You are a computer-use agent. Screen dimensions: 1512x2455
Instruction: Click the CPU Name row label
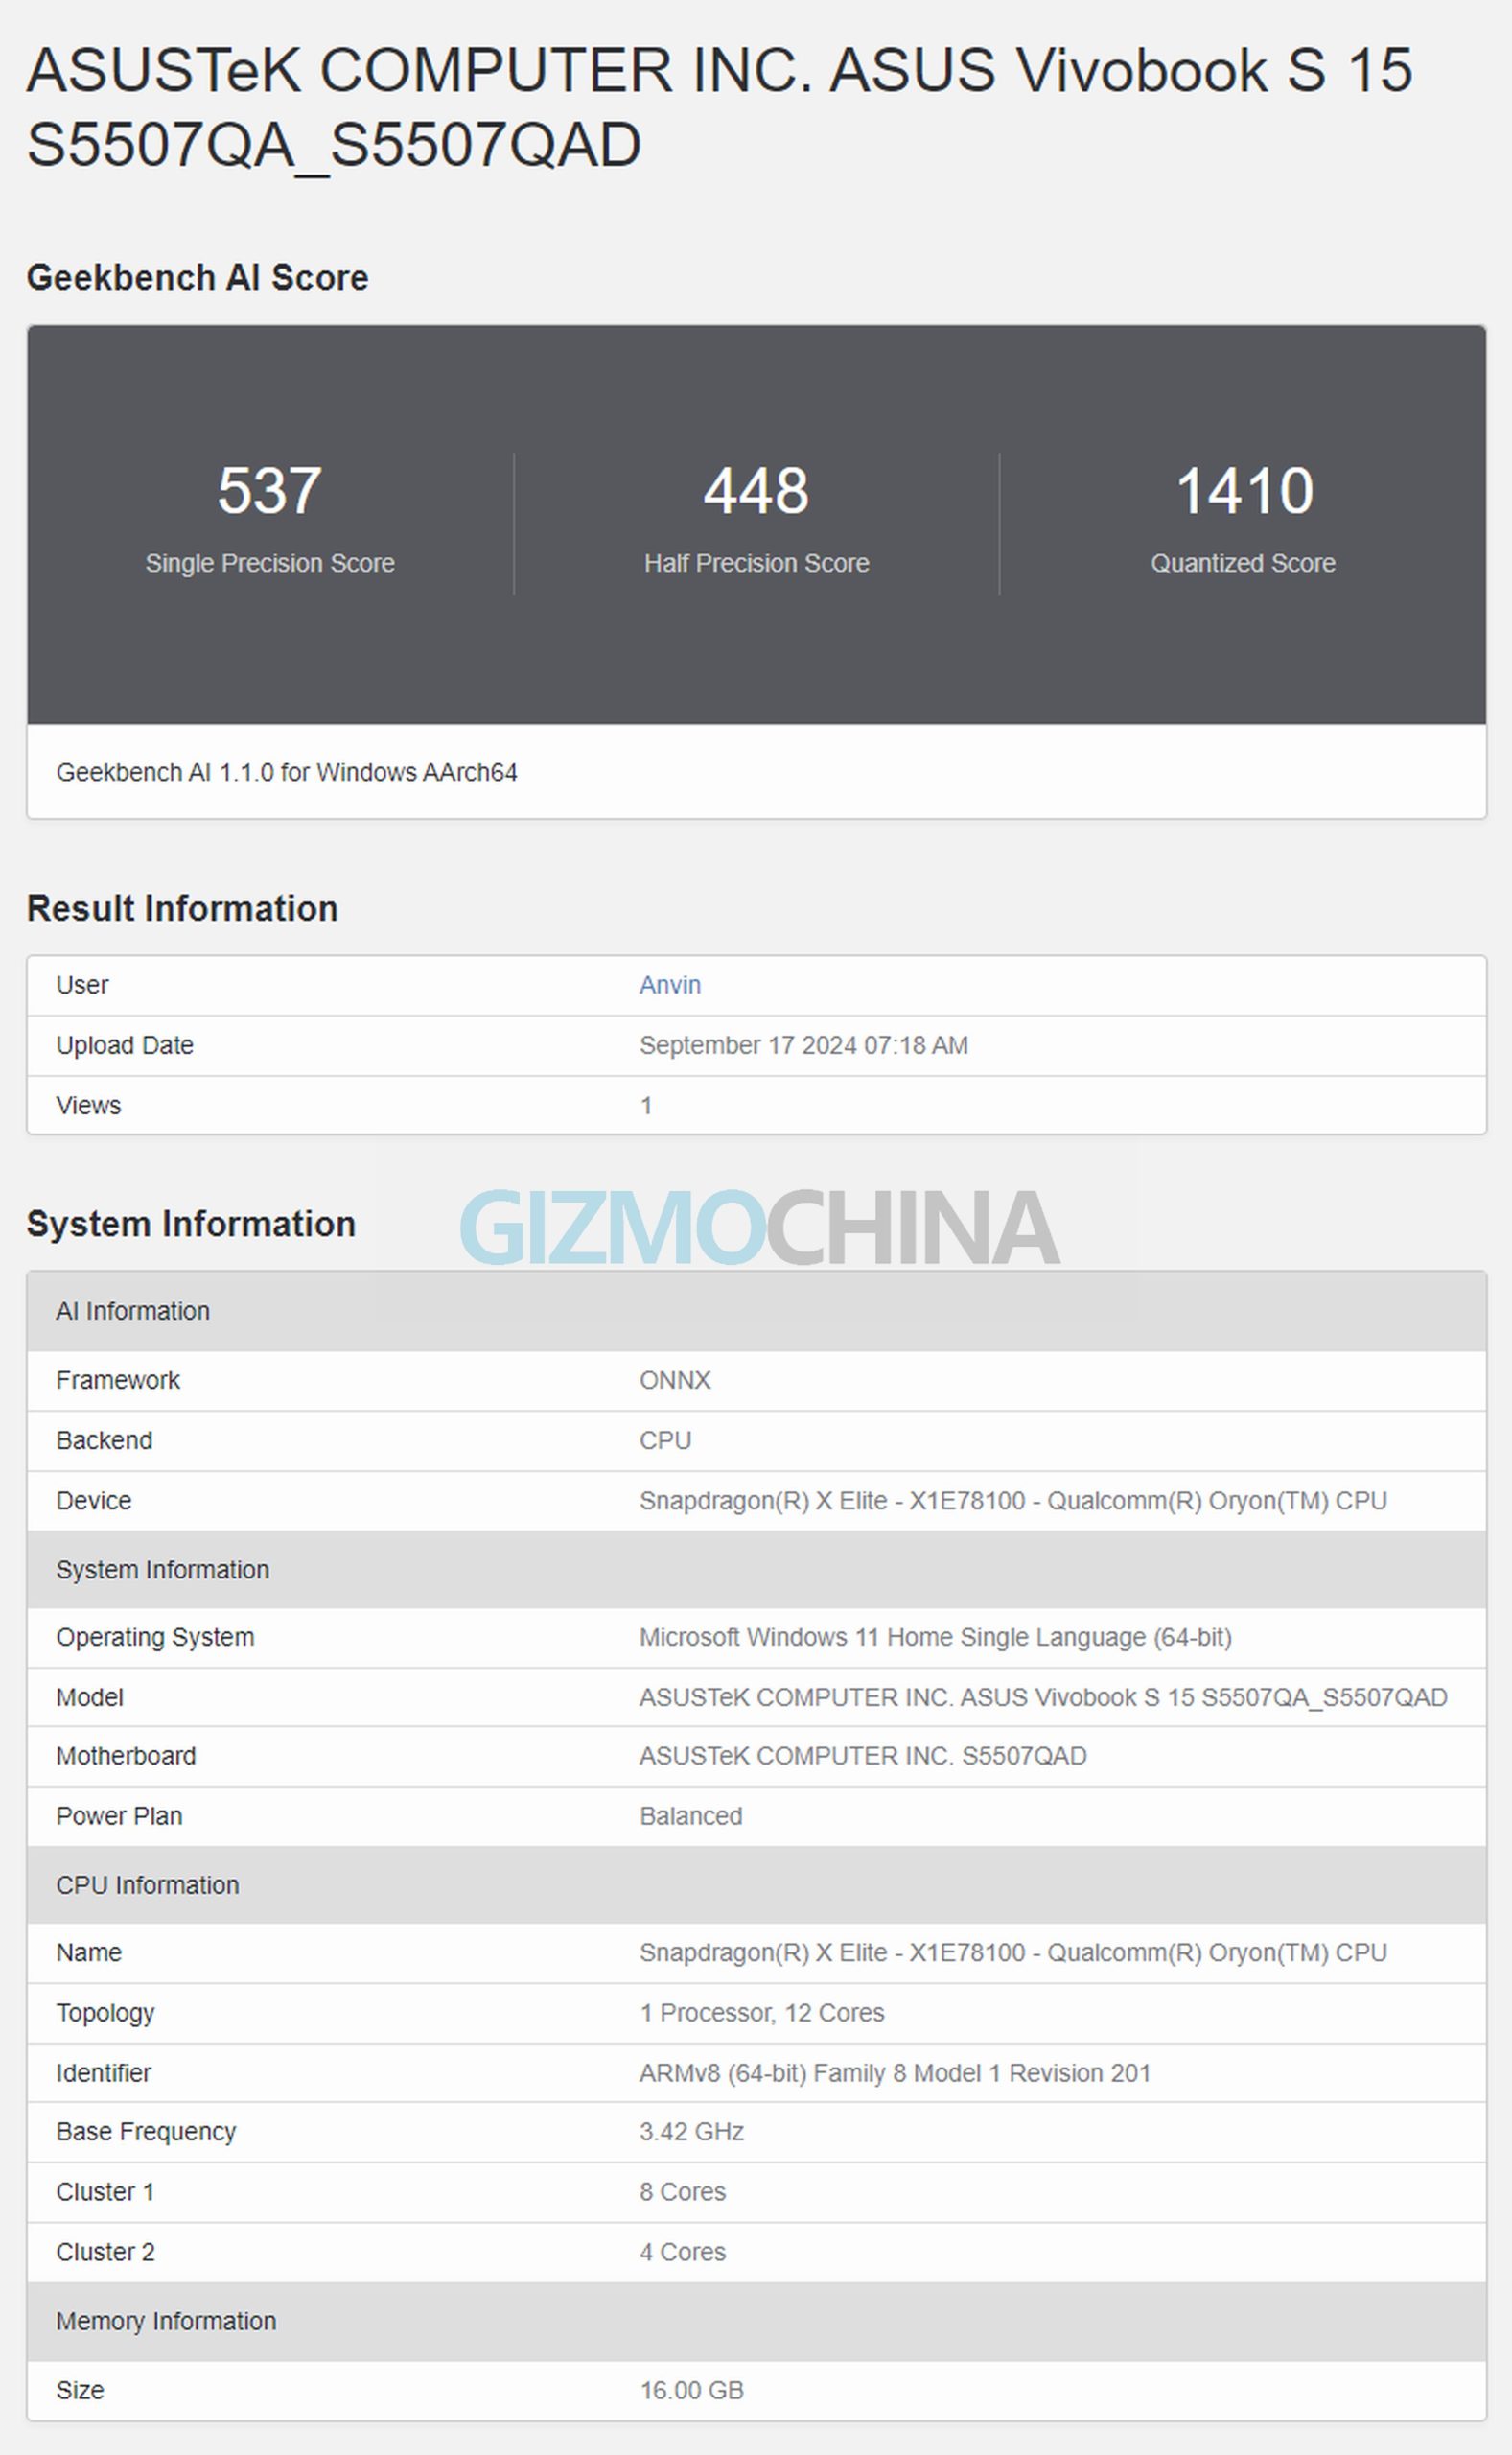pyautogui.click(x=88, y=1952)
